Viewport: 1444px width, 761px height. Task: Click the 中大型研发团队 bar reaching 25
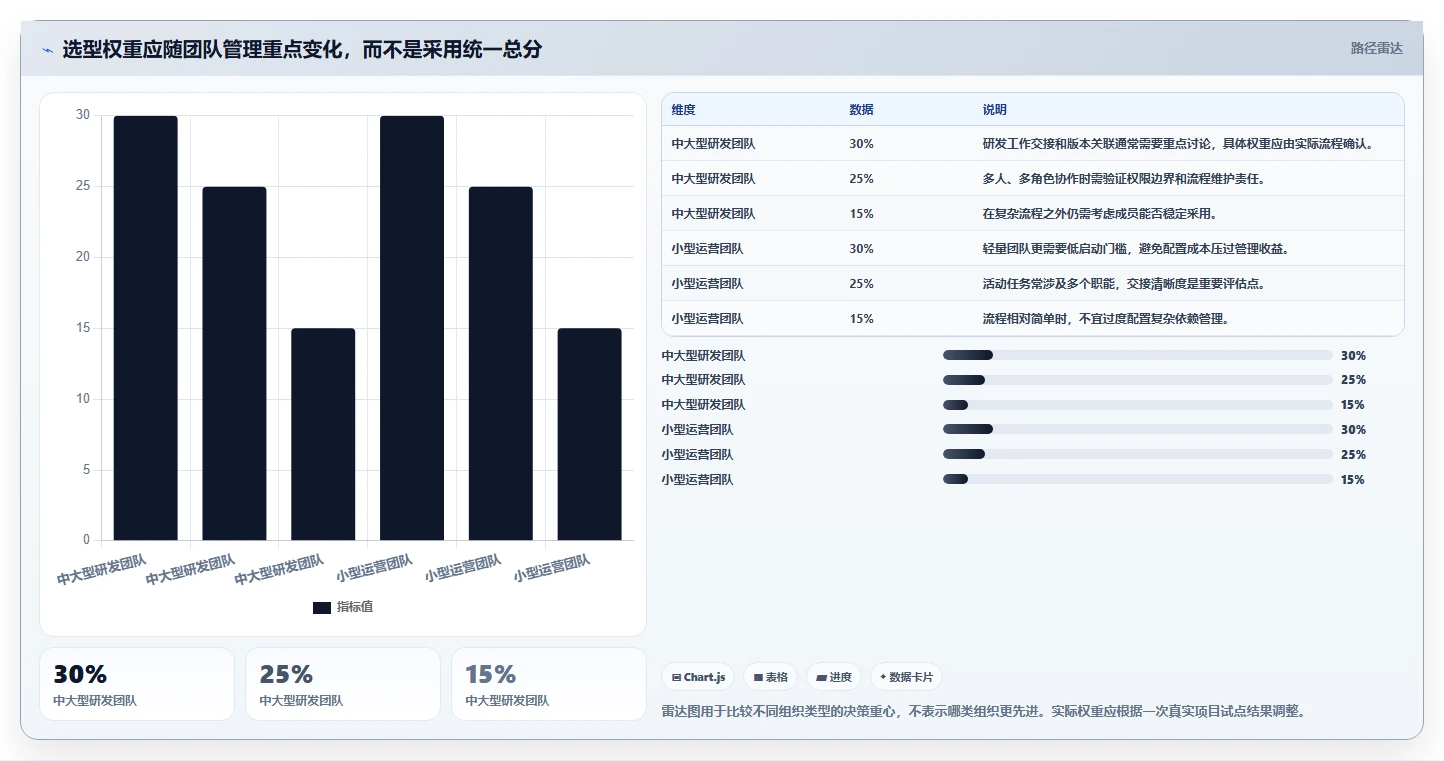click(x=234, y=364)
